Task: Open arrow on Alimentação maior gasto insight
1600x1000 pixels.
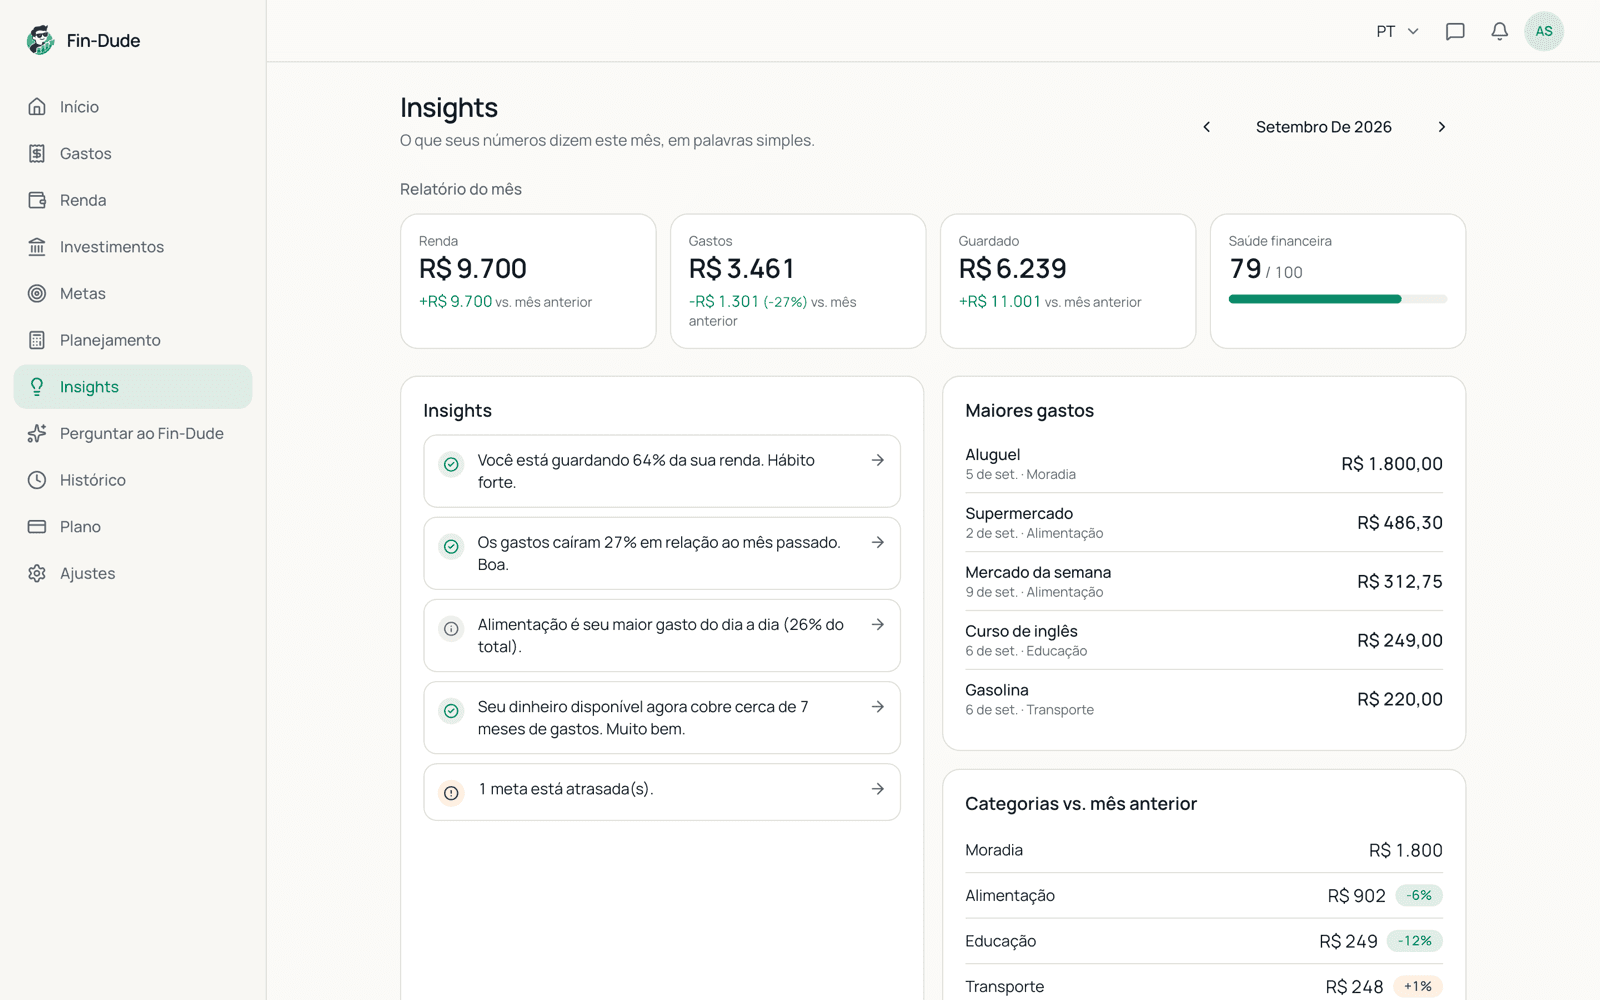Action: 877,624
